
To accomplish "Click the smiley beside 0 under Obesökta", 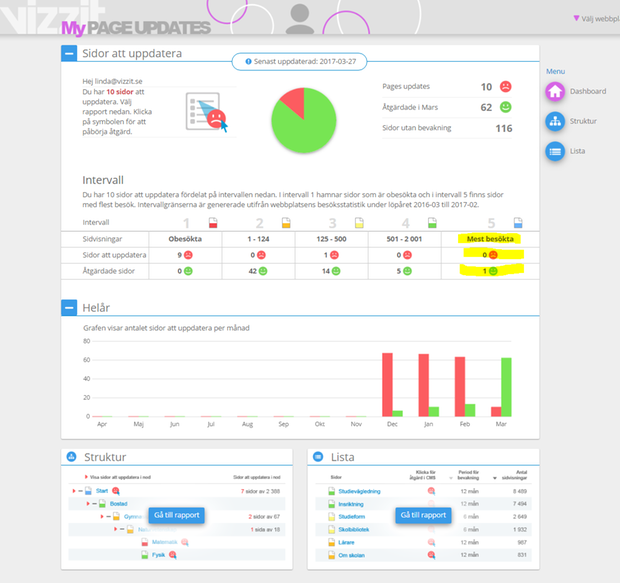I will (x=188, y=271).
